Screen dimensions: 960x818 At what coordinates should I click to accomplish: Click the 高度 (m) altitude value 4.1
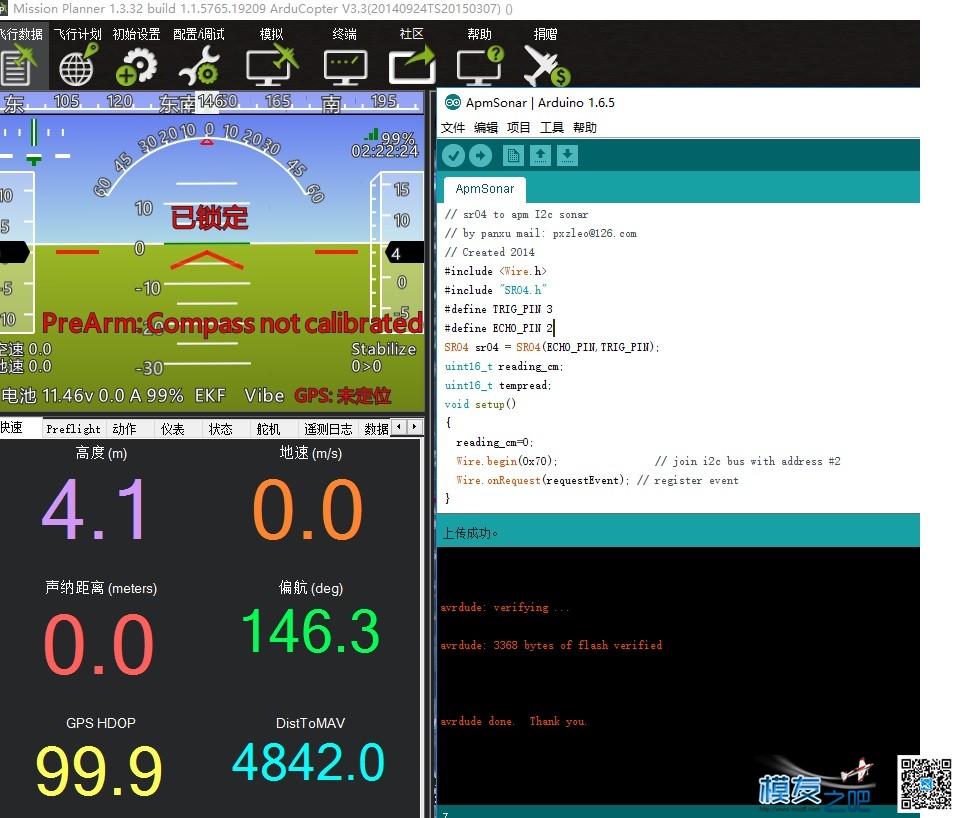click(x=95, y=508)
